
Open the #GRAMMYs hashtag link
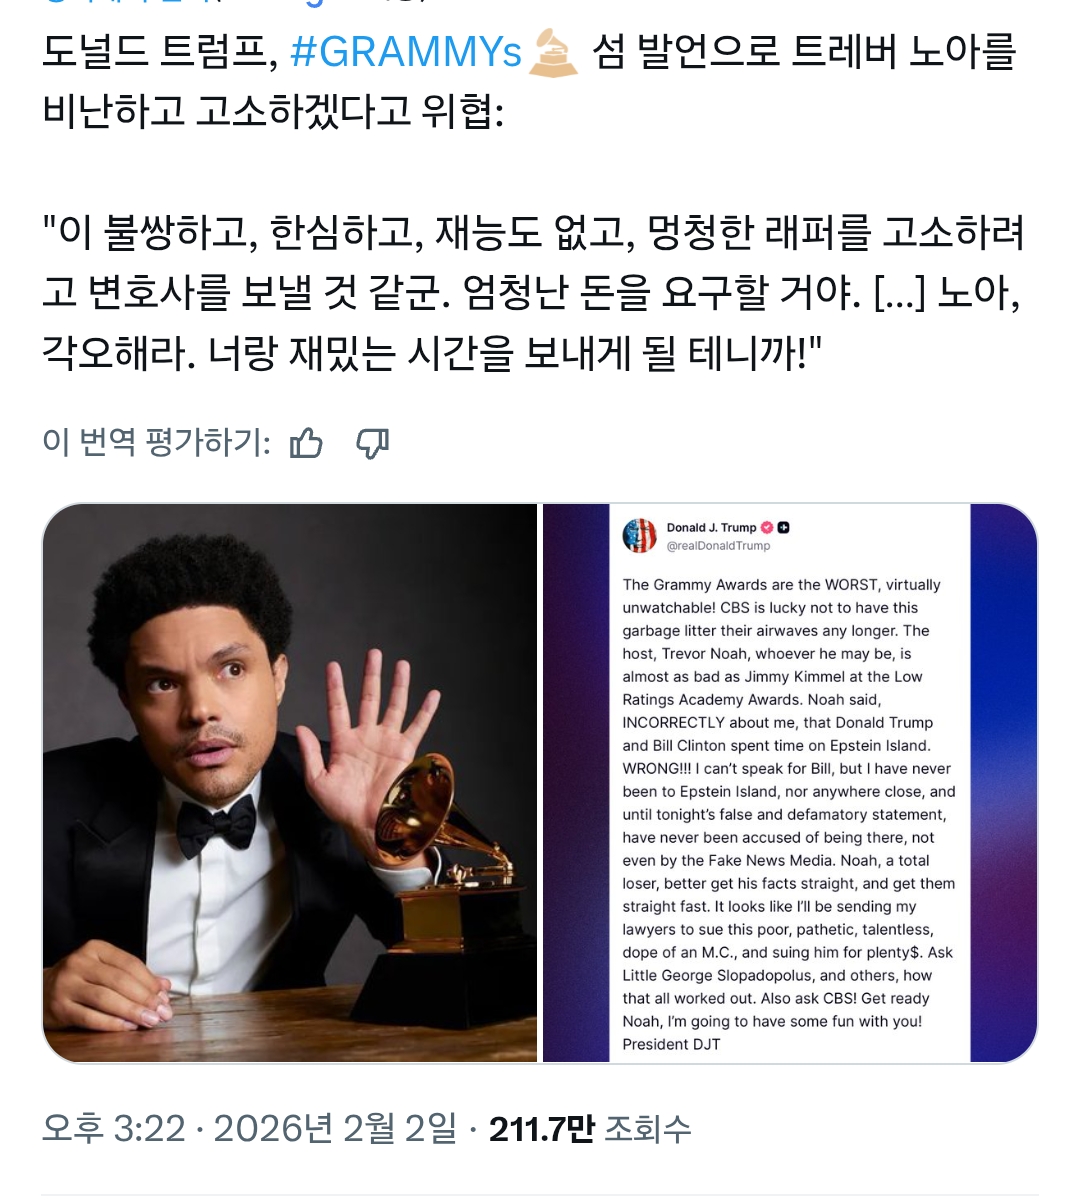click(x=406, y=52)
